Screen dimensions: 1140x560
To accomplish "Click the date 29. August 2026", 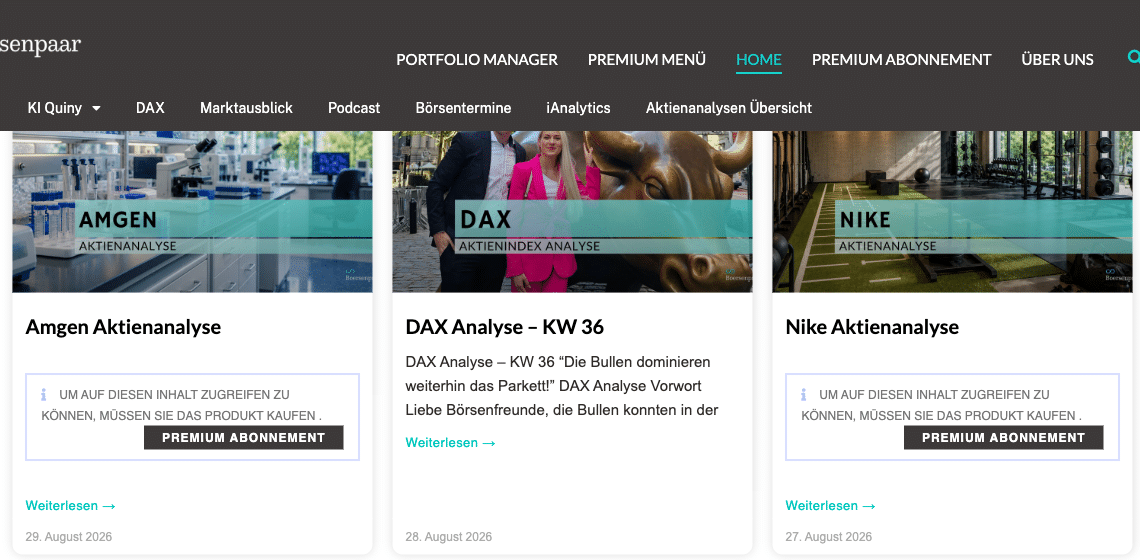I will point(68,537).
